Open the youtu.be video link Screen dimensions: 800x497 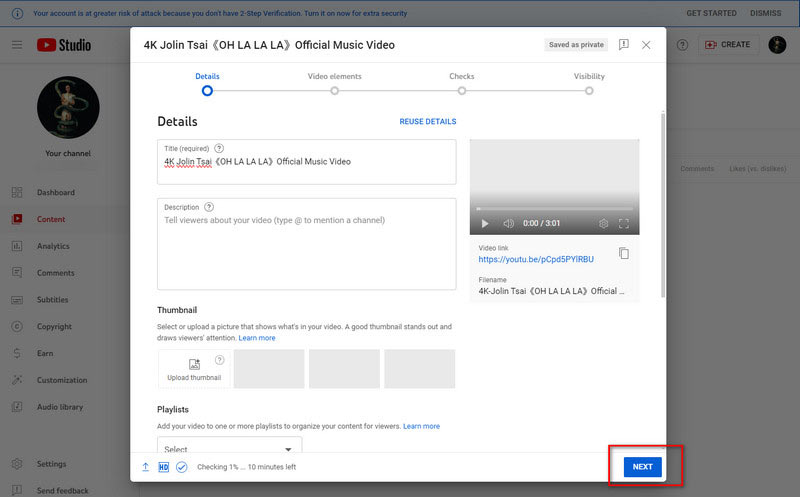point(536,259)
